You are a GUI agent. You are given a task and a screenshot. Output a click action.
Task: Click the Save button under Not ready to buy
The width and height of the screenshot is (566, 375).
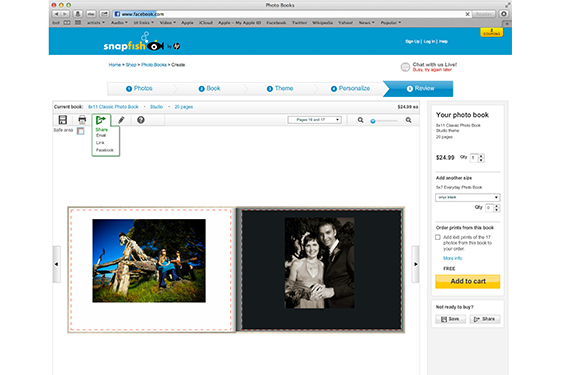(450, 319)
